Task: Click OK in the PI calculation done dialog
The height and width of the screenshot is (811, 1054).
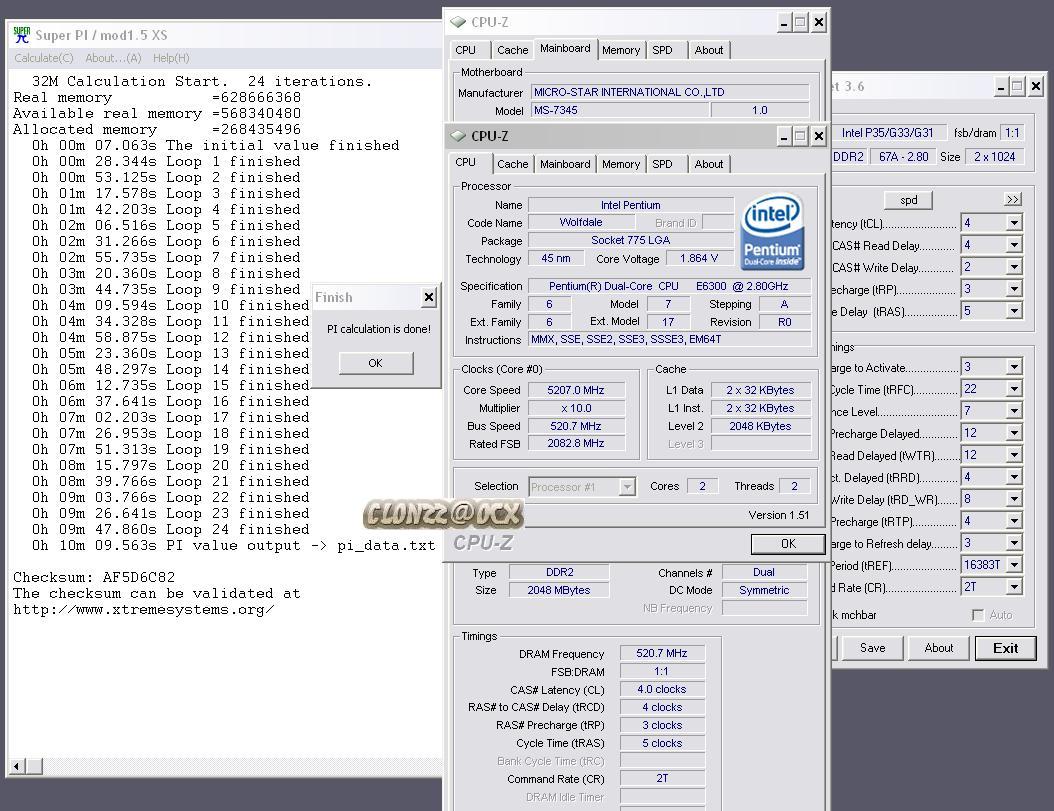Action: 376,363
